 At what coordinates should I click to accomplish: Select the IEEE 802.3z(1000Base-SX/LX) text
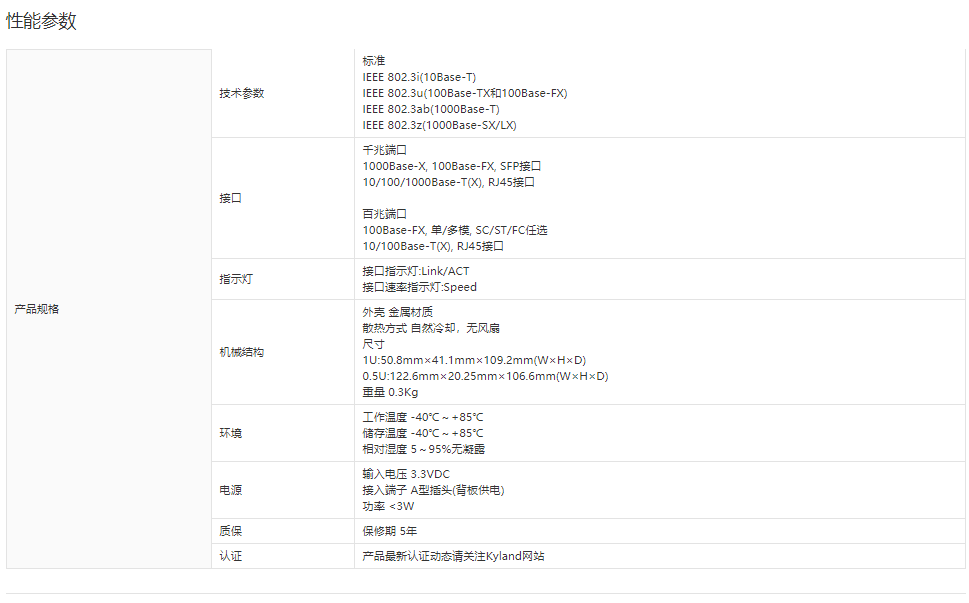click(439, 125)
